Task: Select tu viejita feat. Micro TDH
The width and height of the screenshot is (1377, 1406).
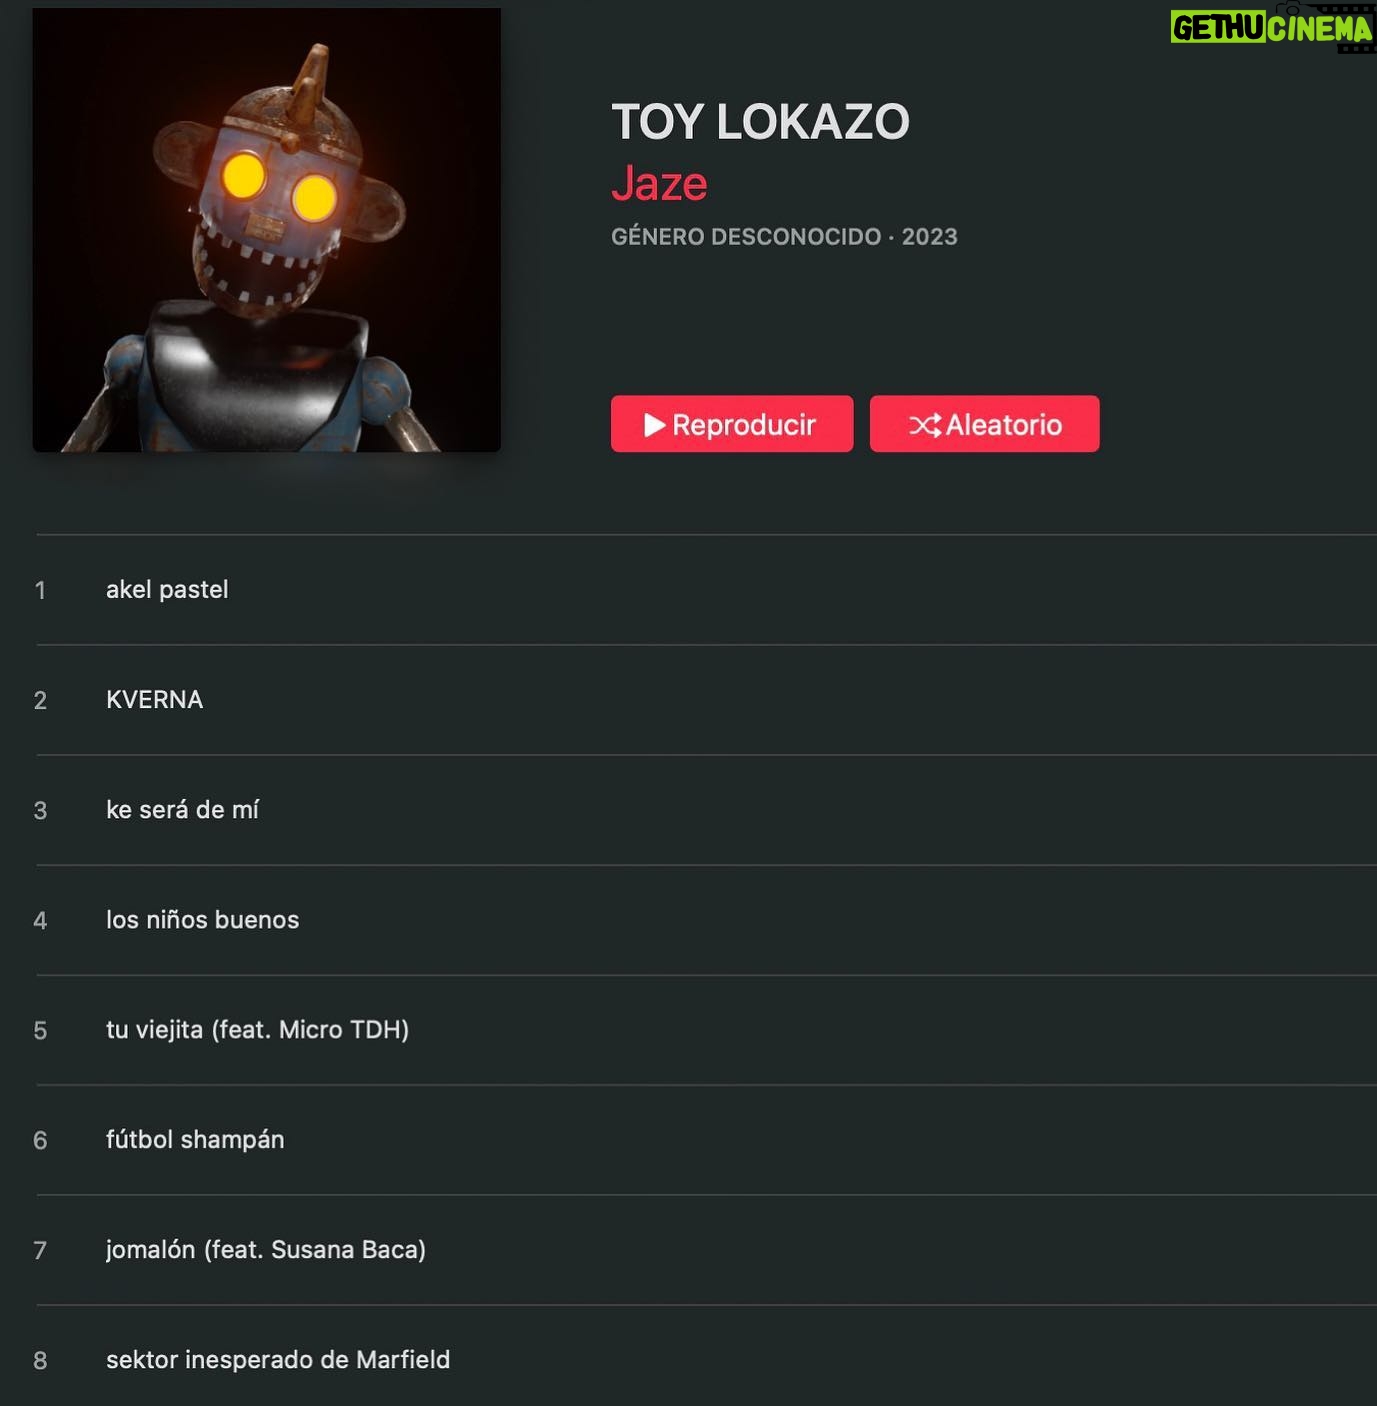Action: [x=706, y=1030]
